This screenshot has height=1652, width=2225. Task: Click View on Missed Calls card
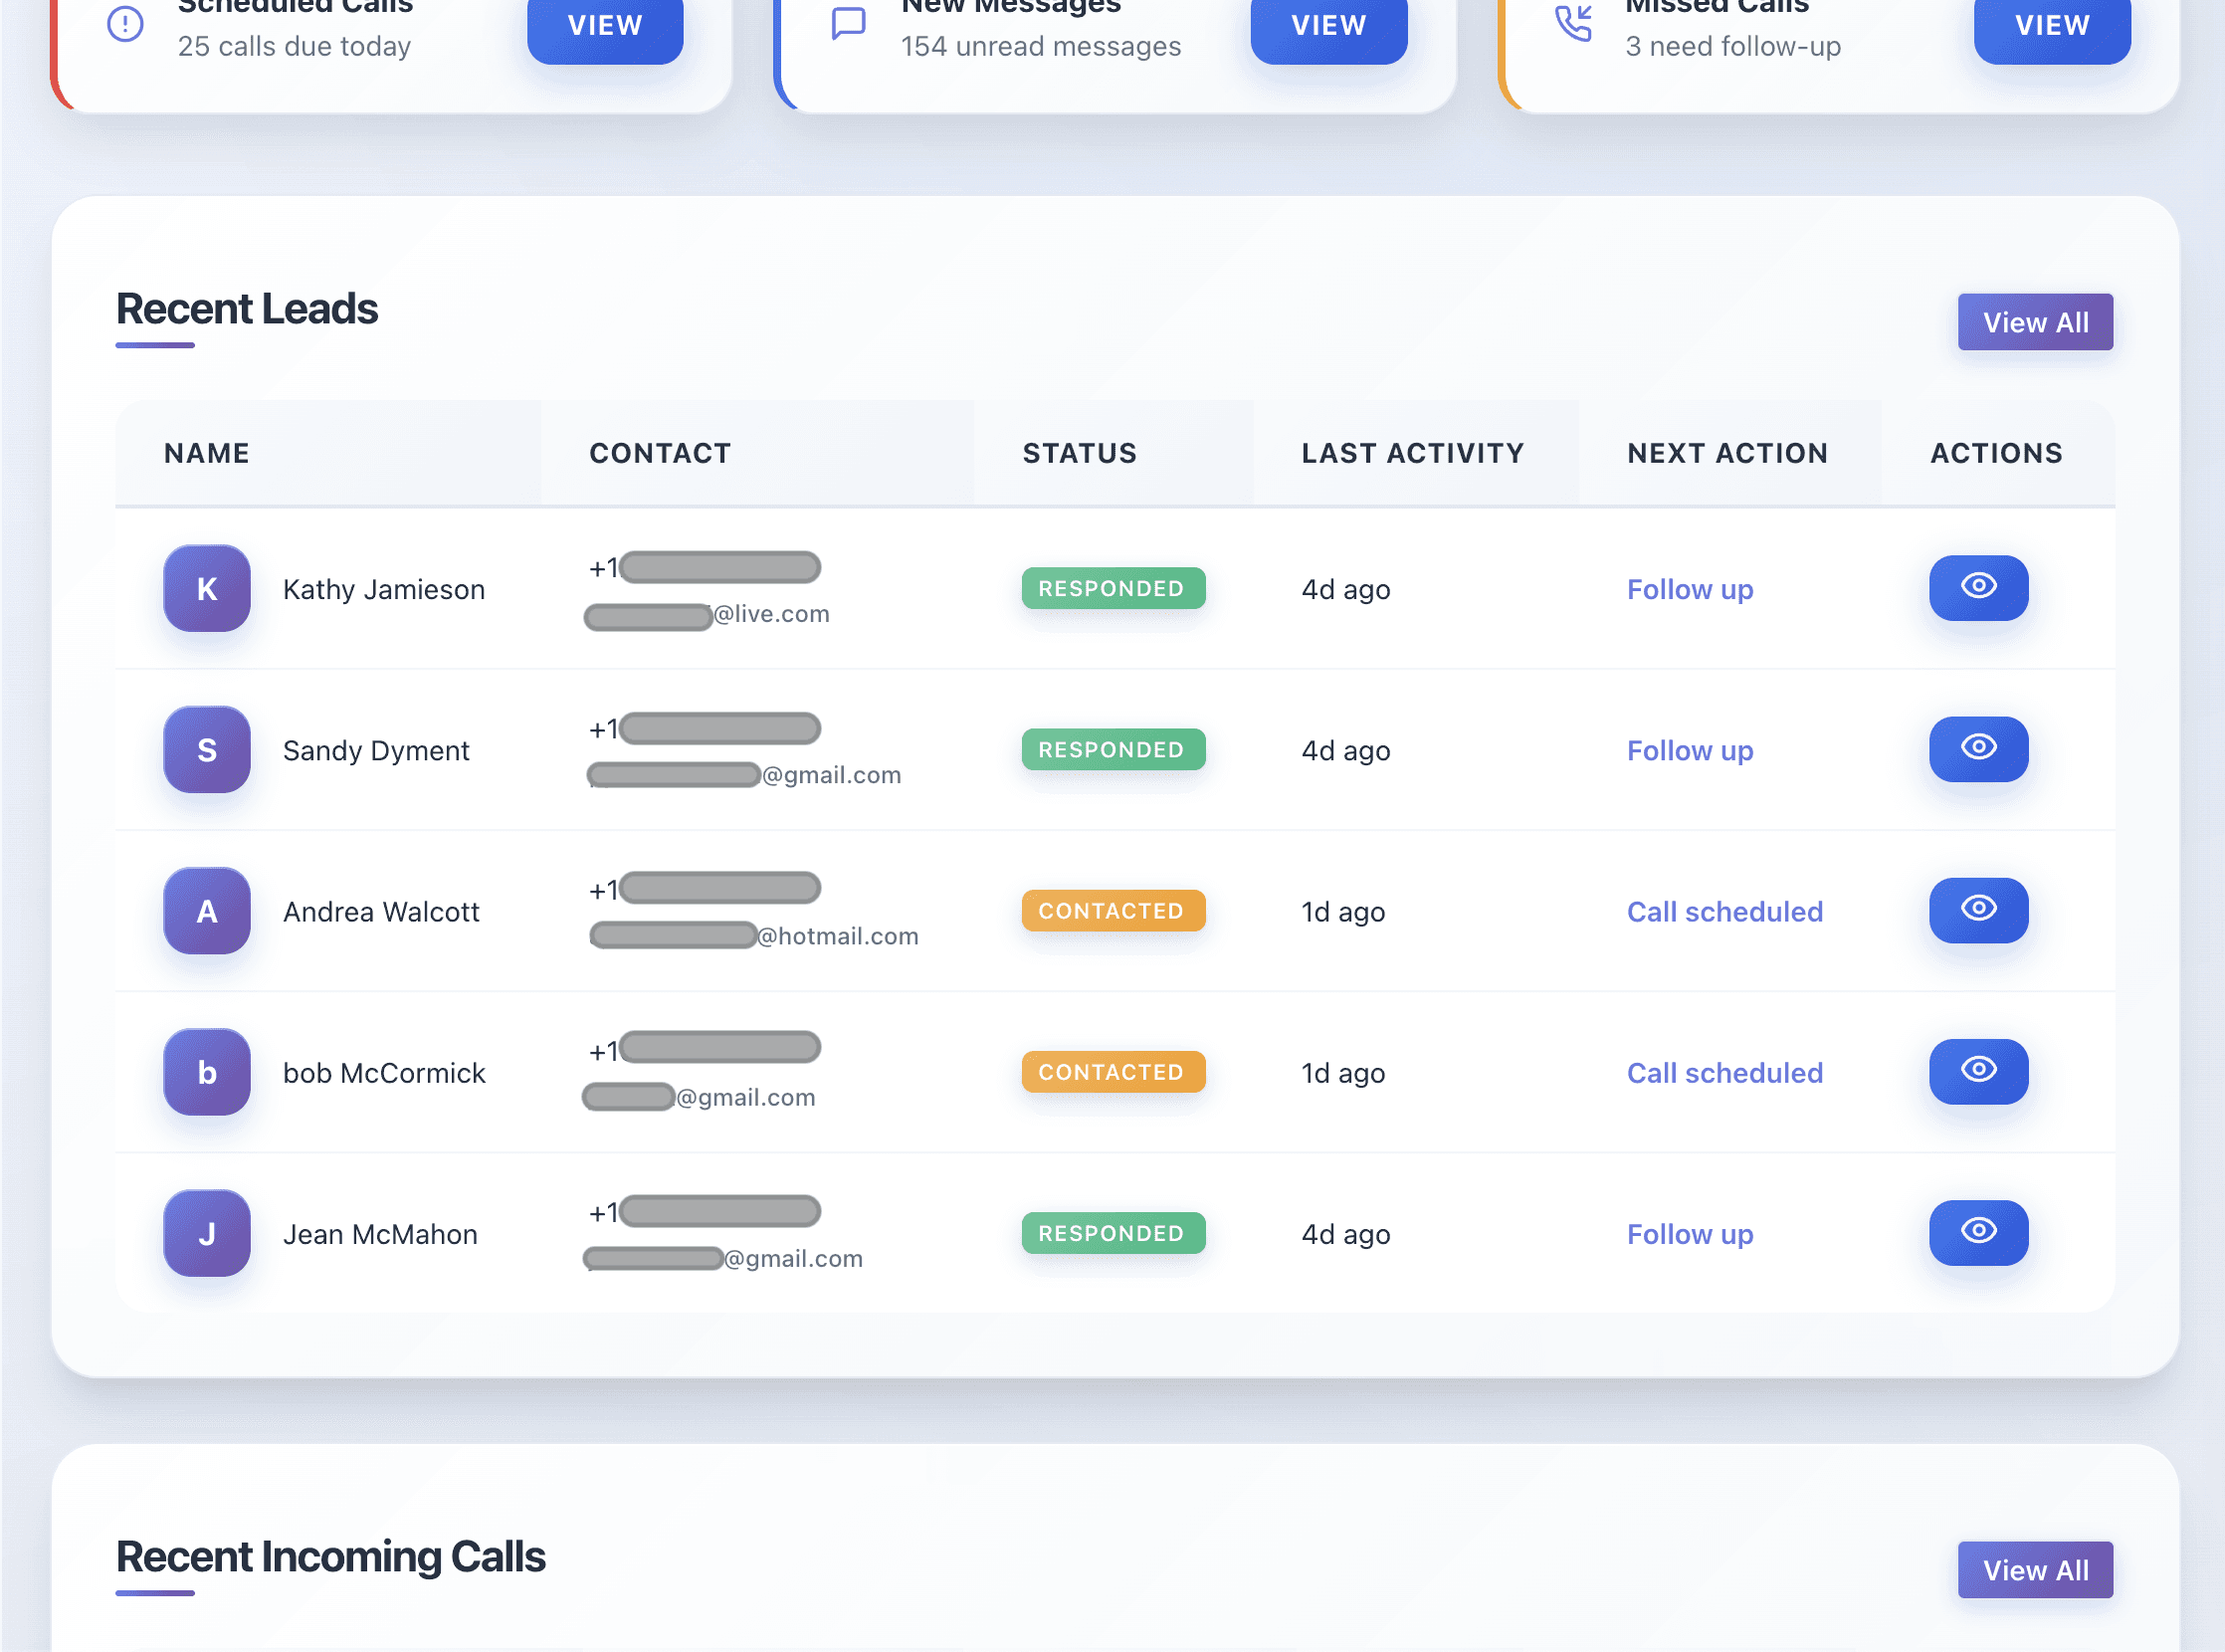click(2051, 26)
